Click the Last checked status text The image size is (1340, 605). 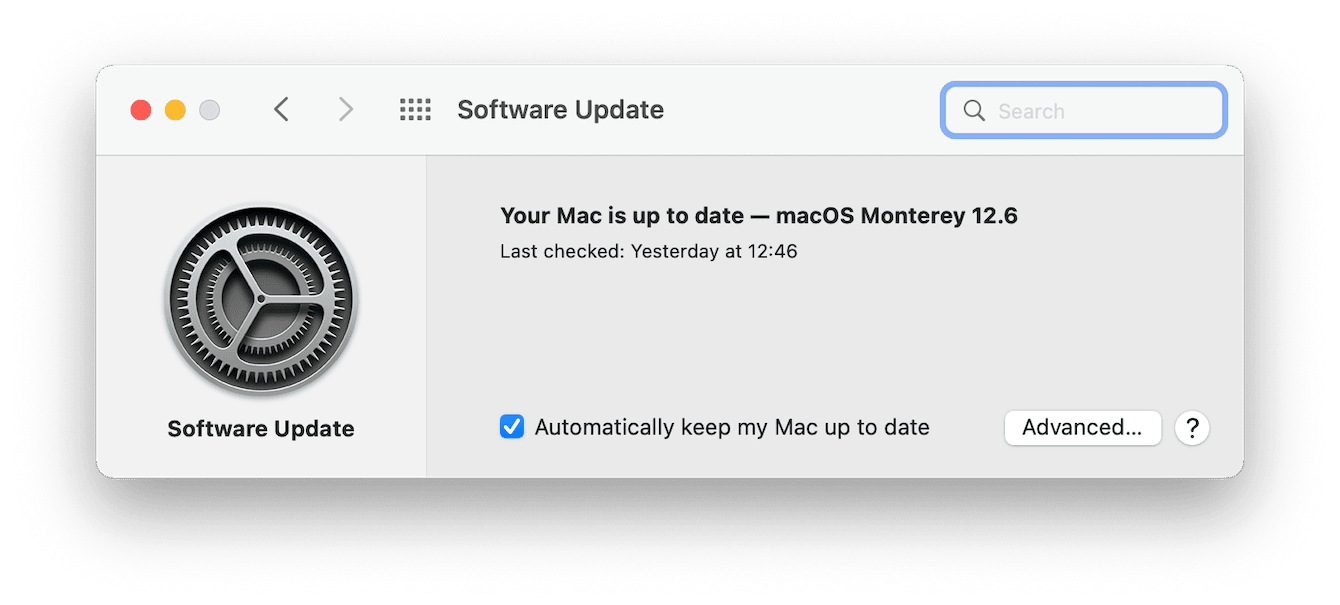click(x=649, y=251)
